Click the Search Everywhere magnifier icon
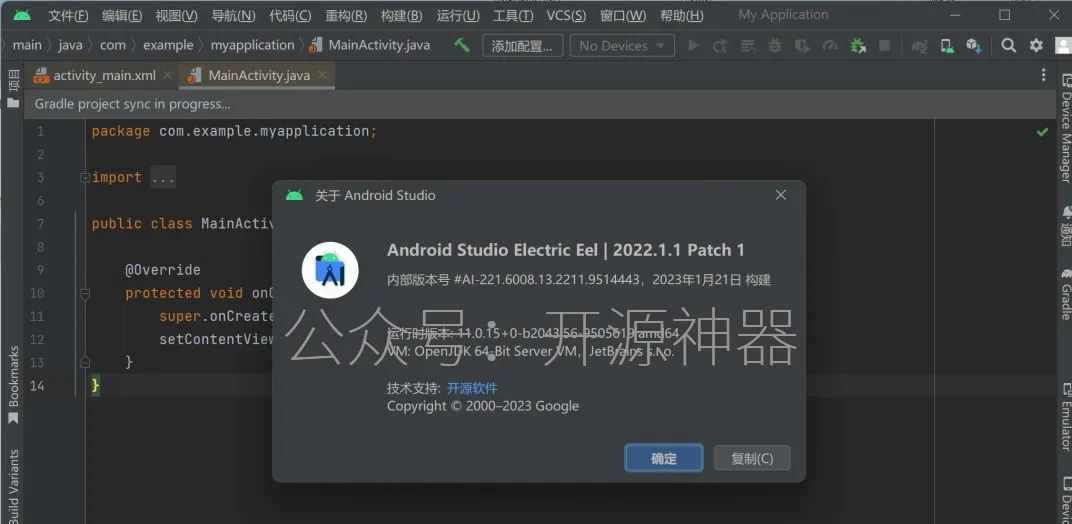 1009,45
